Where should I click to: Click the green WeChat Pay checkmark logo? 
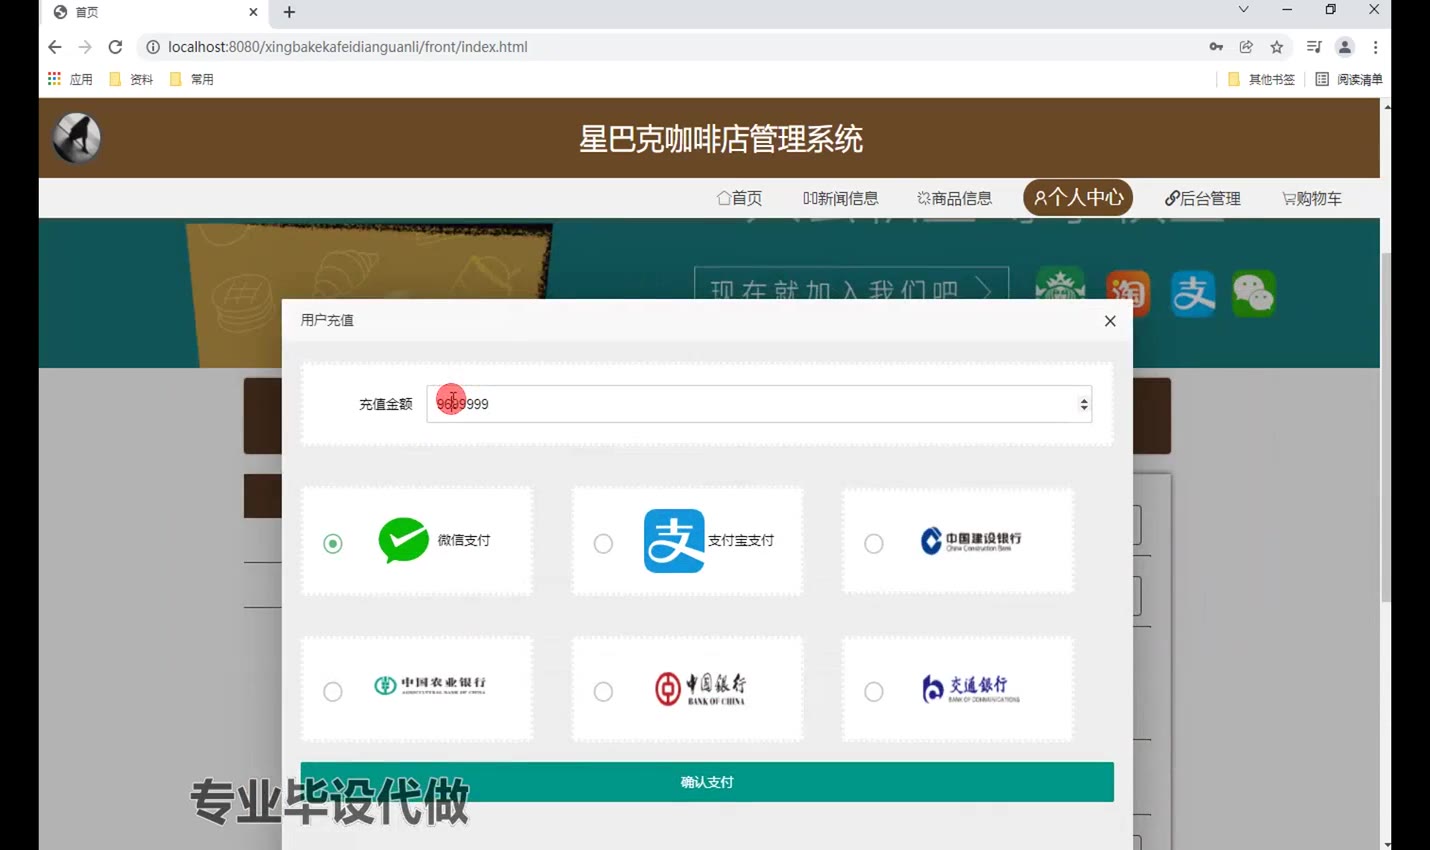[404, 540]
